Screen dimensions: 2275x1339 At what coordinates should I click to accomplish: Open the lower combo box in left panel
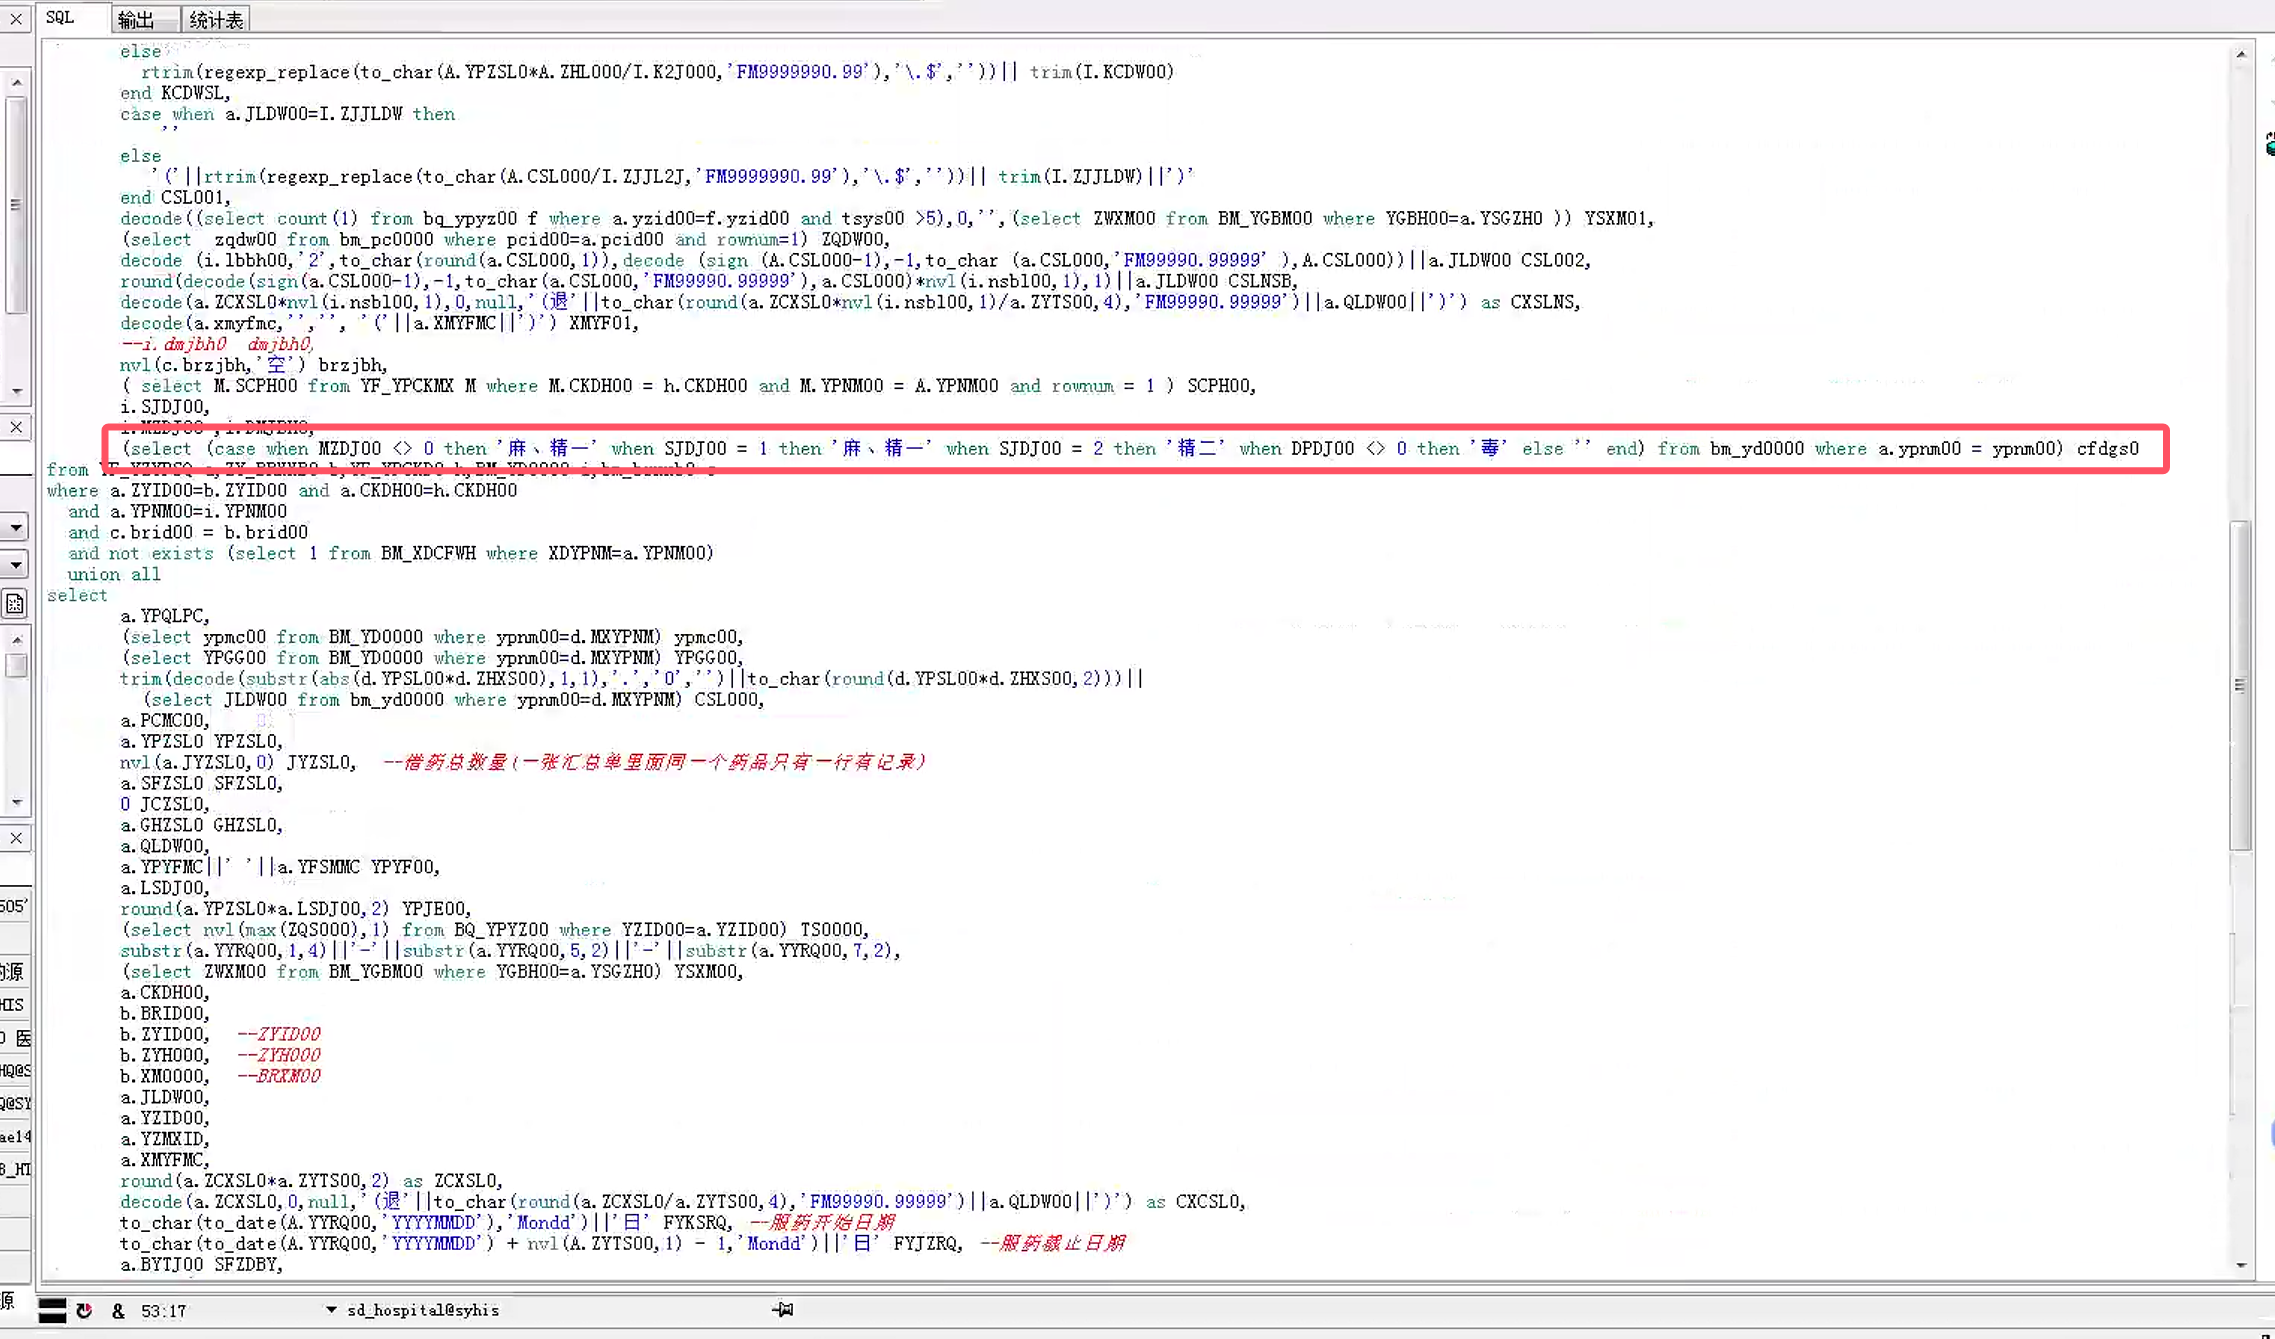[x=16, y=565]
